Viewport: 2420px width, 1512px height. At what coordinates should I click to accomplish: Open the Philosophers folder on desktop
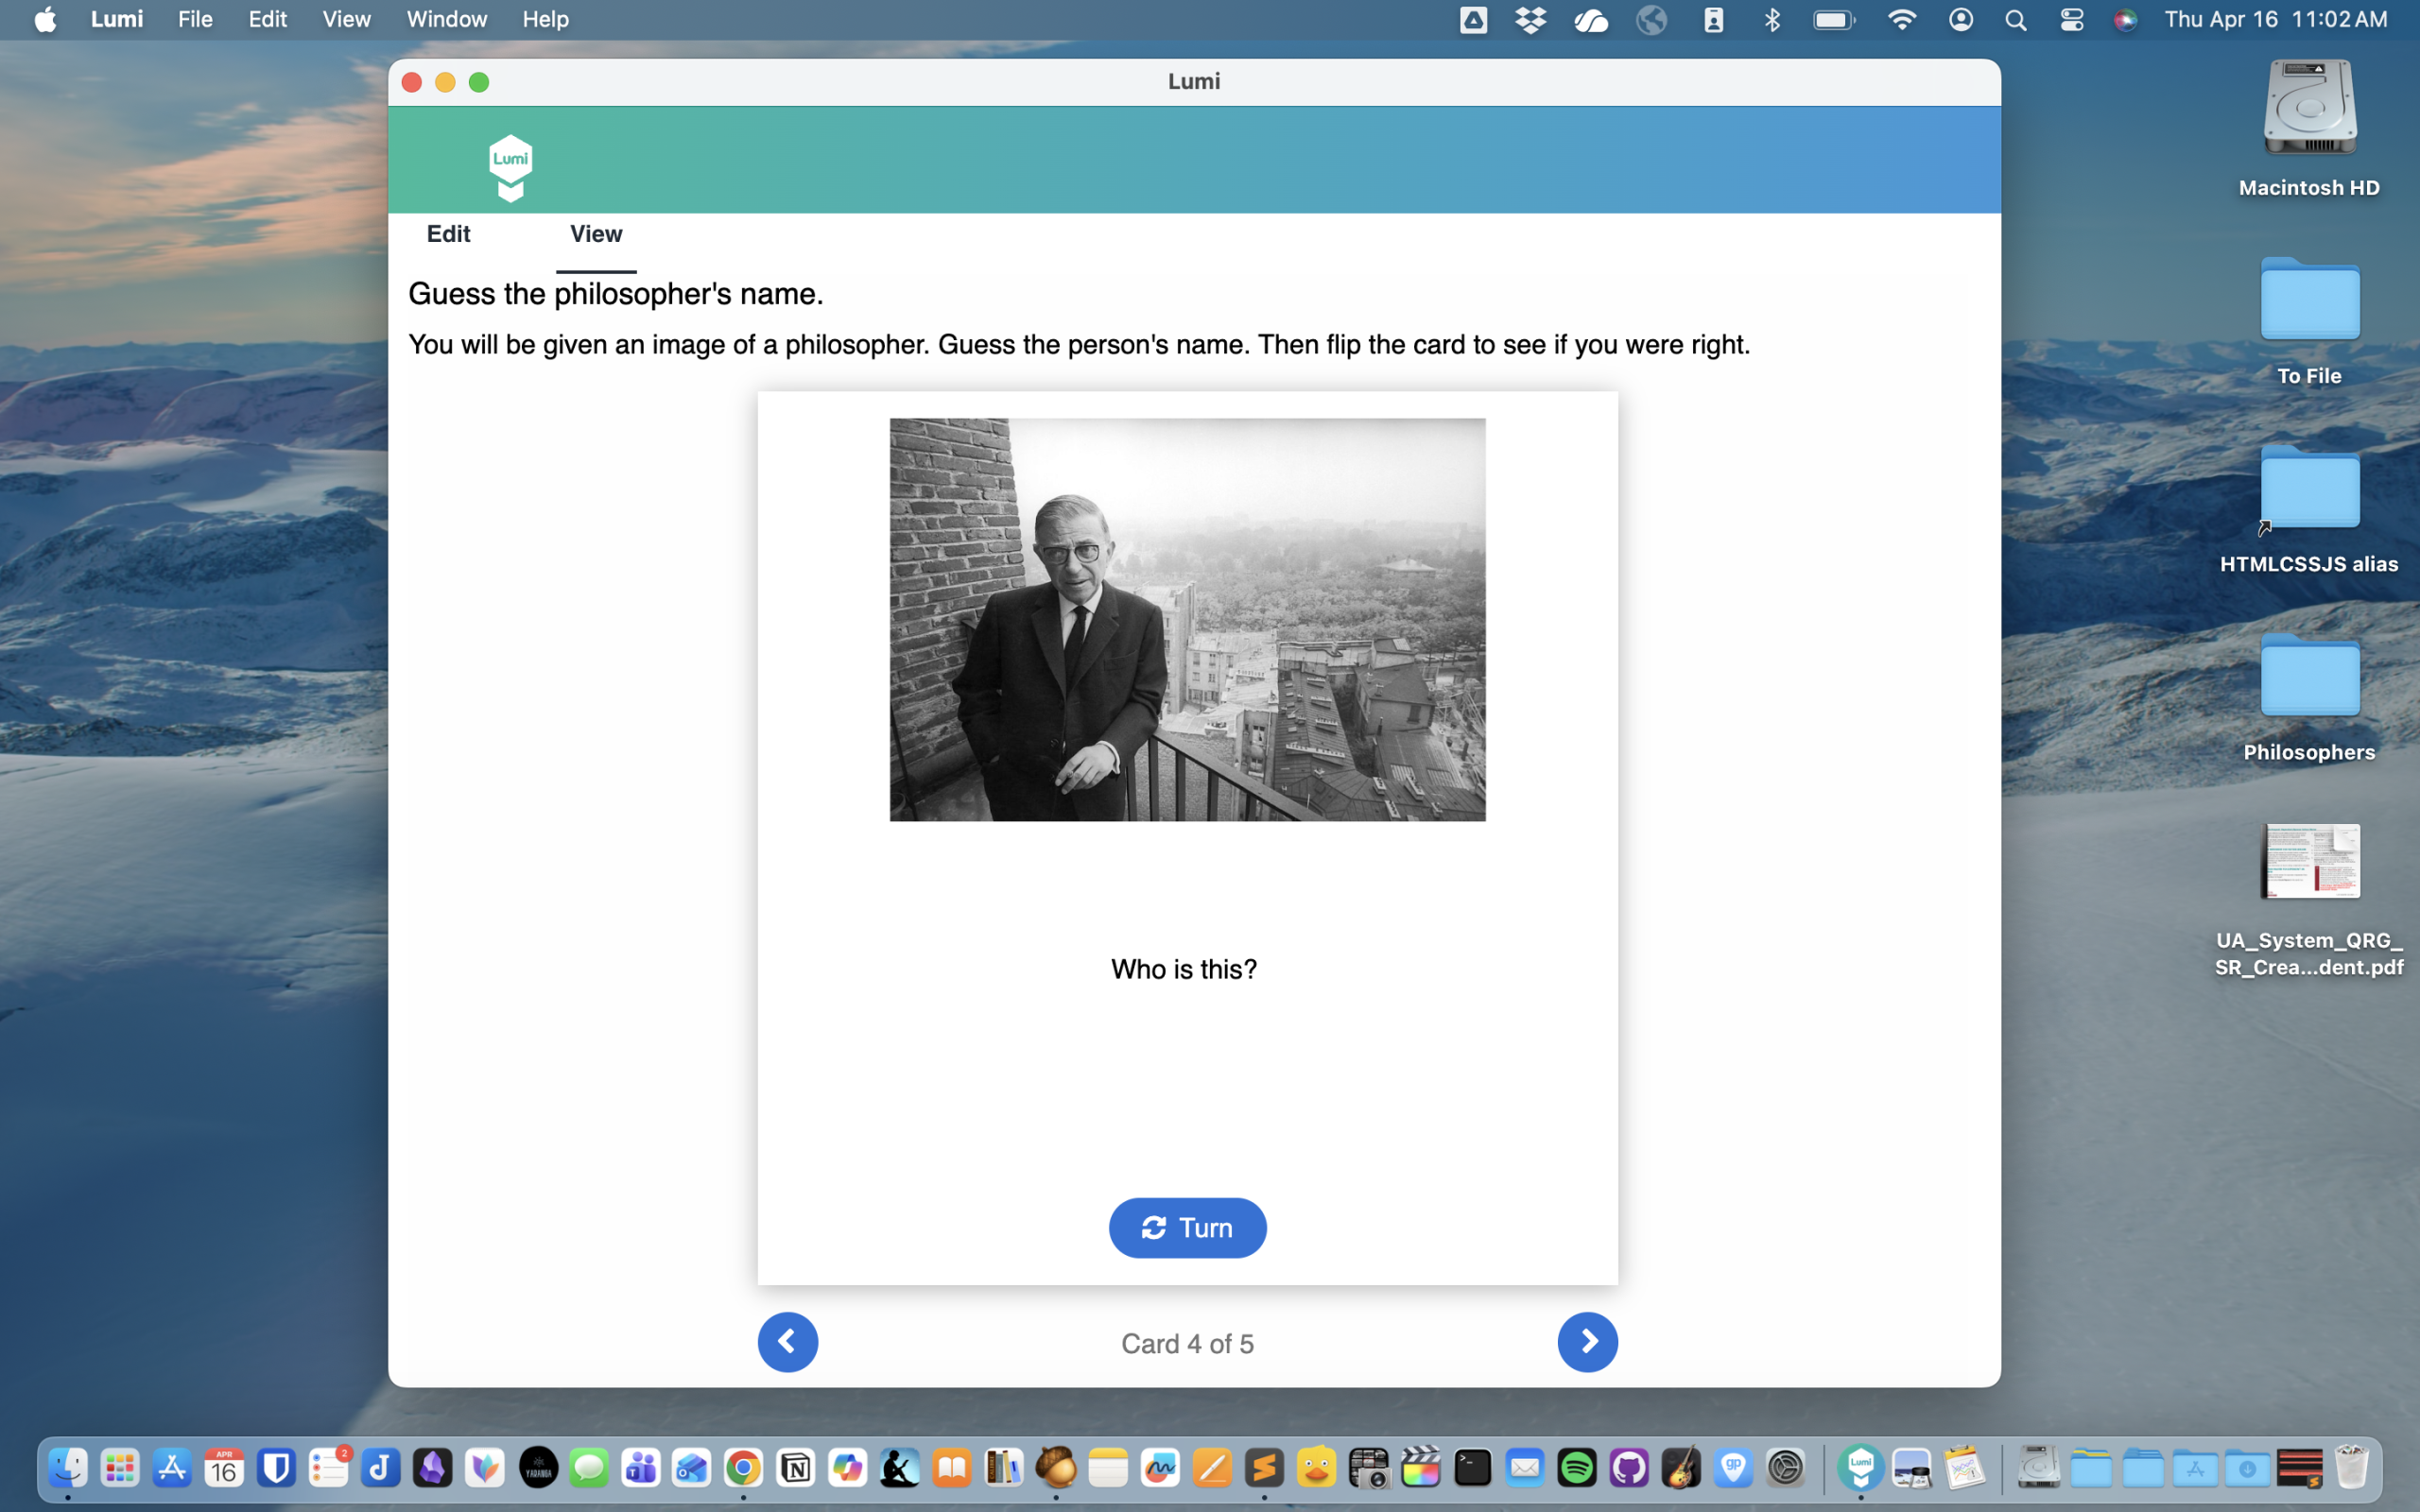coord(2309,698)
